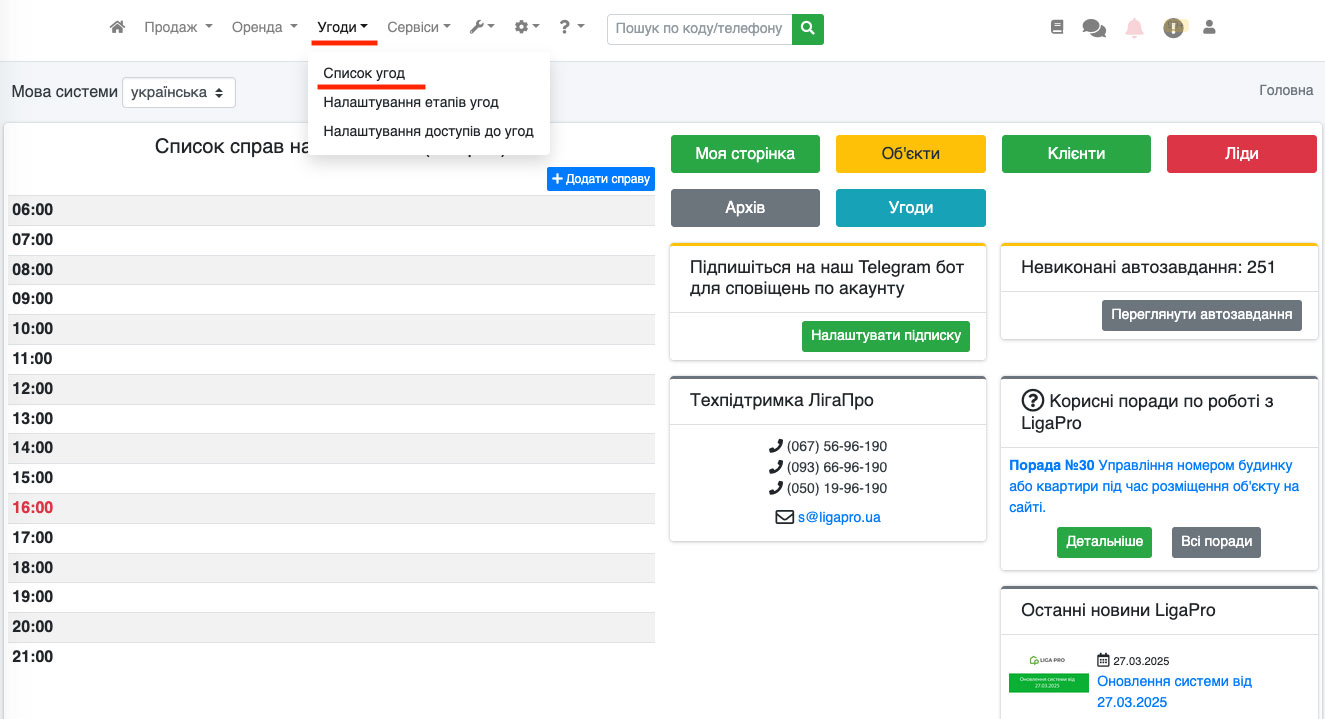Open the s@ligapro.ua email link

838,518
